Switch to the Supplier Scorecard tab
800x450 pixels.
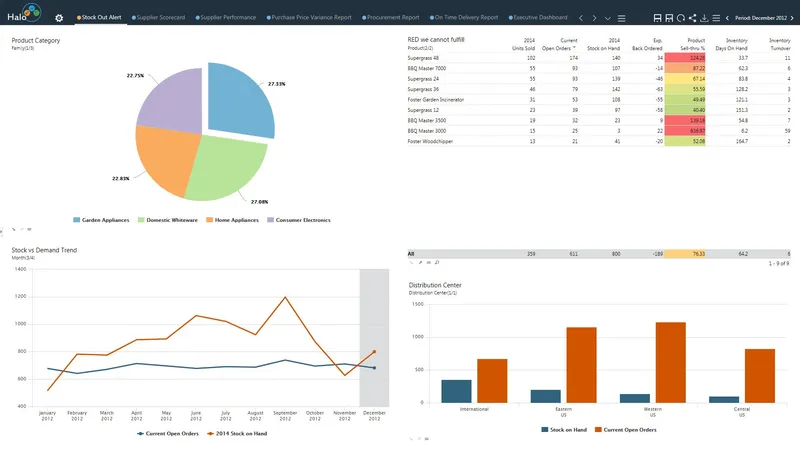click(159, 17)
